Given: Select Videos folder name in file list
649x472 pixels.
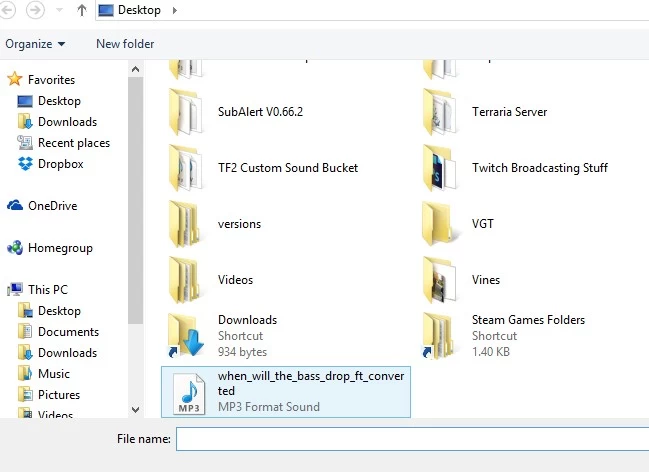Looking at the screenshot, I should pos(236,280).
